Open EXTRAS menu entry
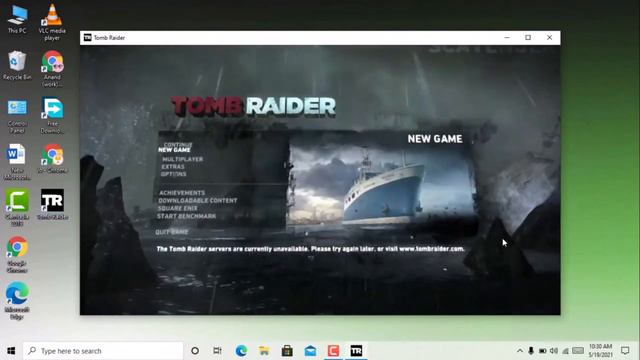 click(x=173, y=167)
